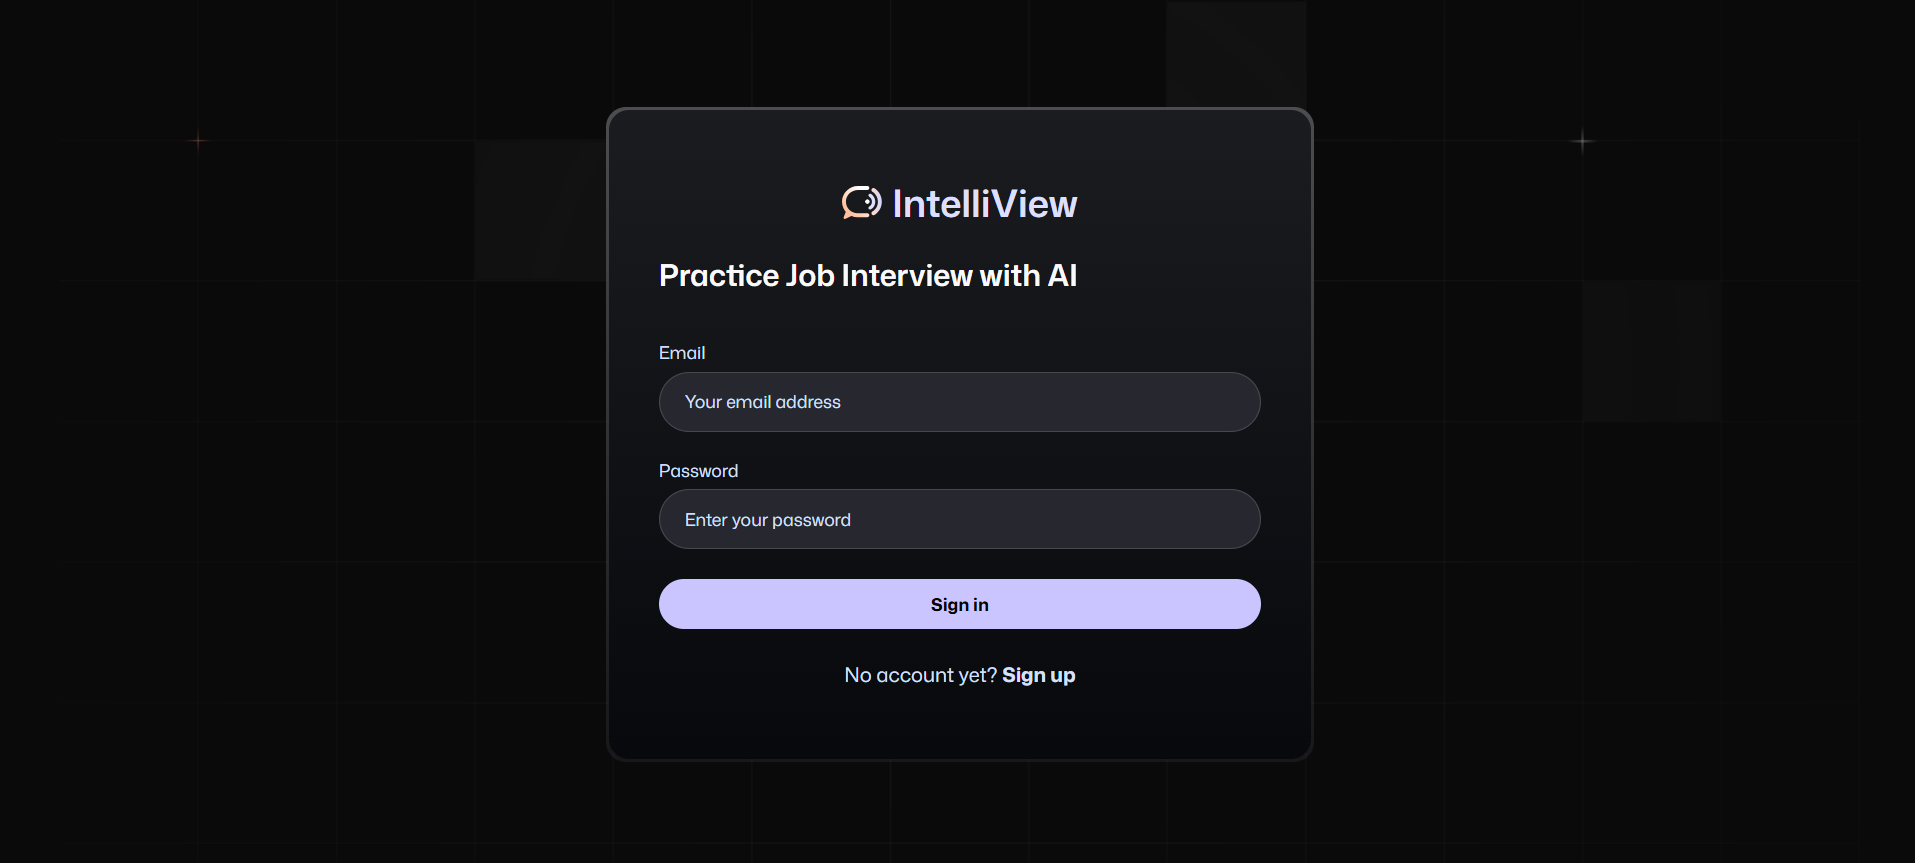Click the IntelliView speech bubble logo icon
This screenshot has width=1915, height=863.
pos(861,203)
